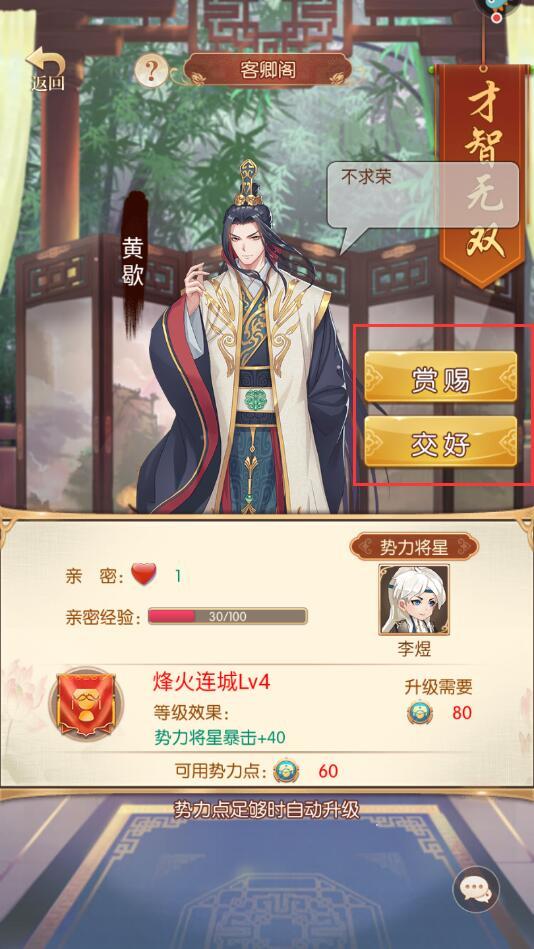The width and height of the screenshot is (534, 949).
Task: Select the 李煜 portrait thumbnail
Action: (414, 599)
